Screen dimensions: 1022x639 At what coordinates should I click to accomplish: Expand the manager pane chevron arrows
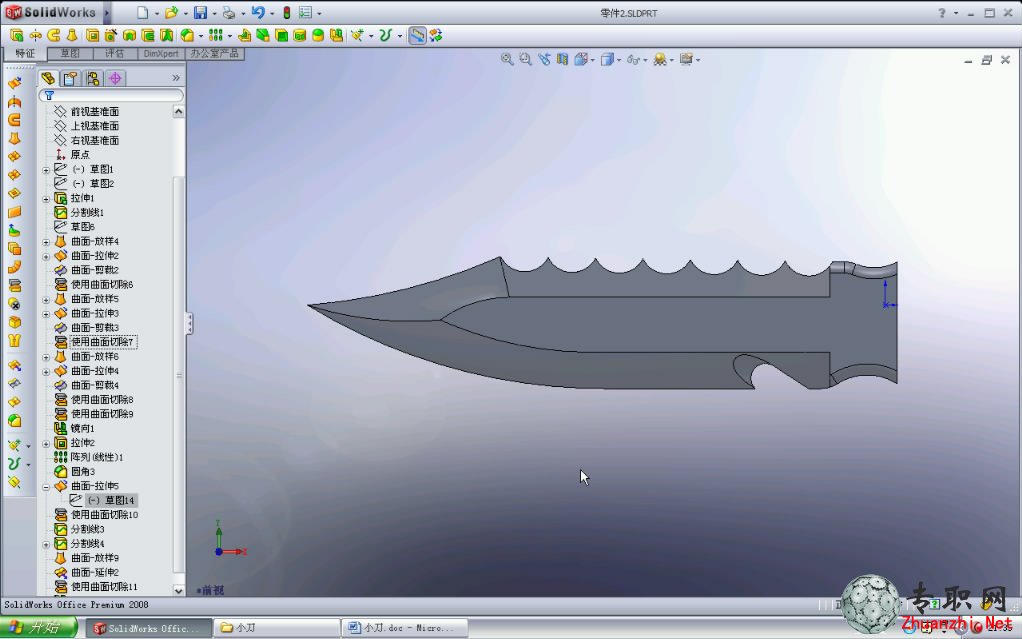pos(176,78)
